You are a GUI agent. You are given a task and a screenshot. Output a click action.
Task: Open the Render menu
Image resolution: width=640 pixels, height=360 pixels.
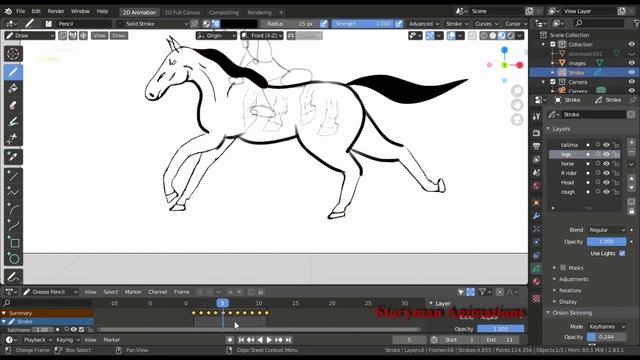click(56, 11)
